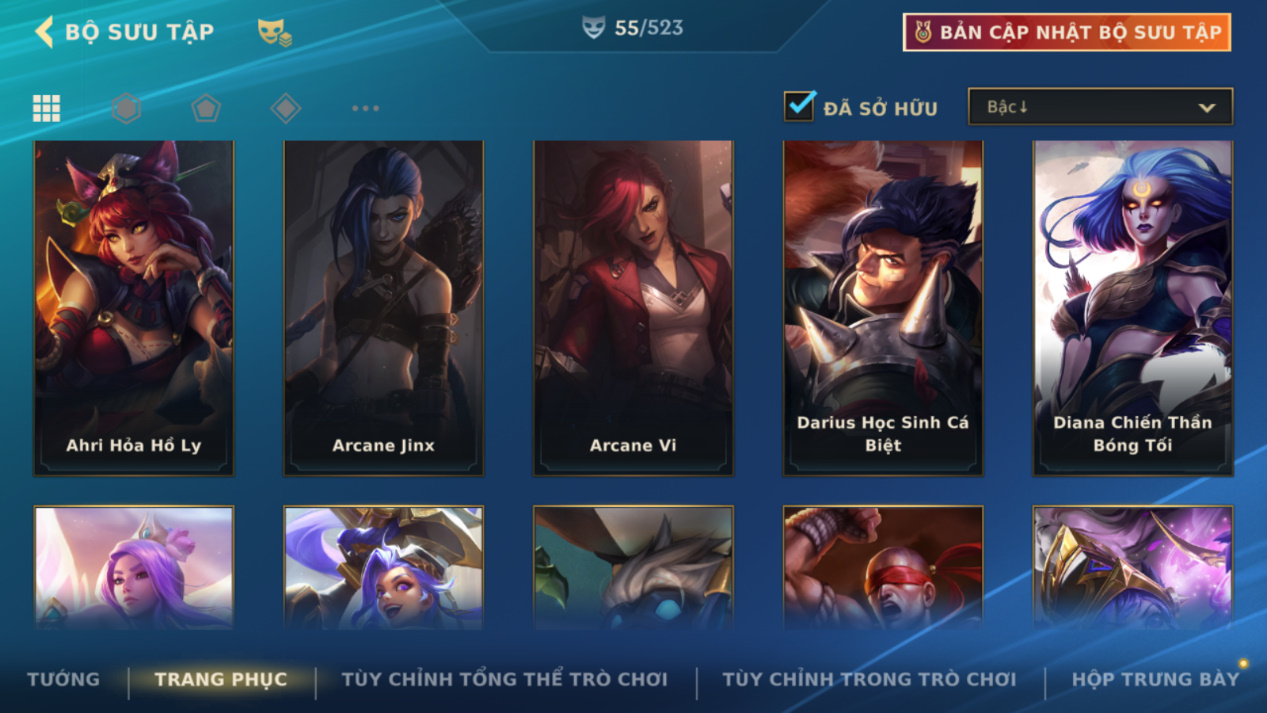Go back using the arrow beside Bộ Sưu Tập
1267x713 pixels.
point(43,32)
